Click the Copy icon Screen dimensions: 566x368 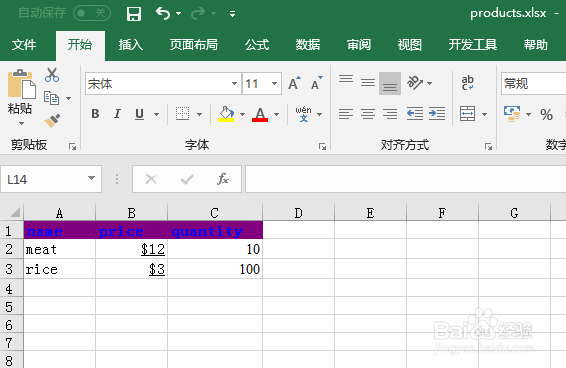tap(51, 98)
